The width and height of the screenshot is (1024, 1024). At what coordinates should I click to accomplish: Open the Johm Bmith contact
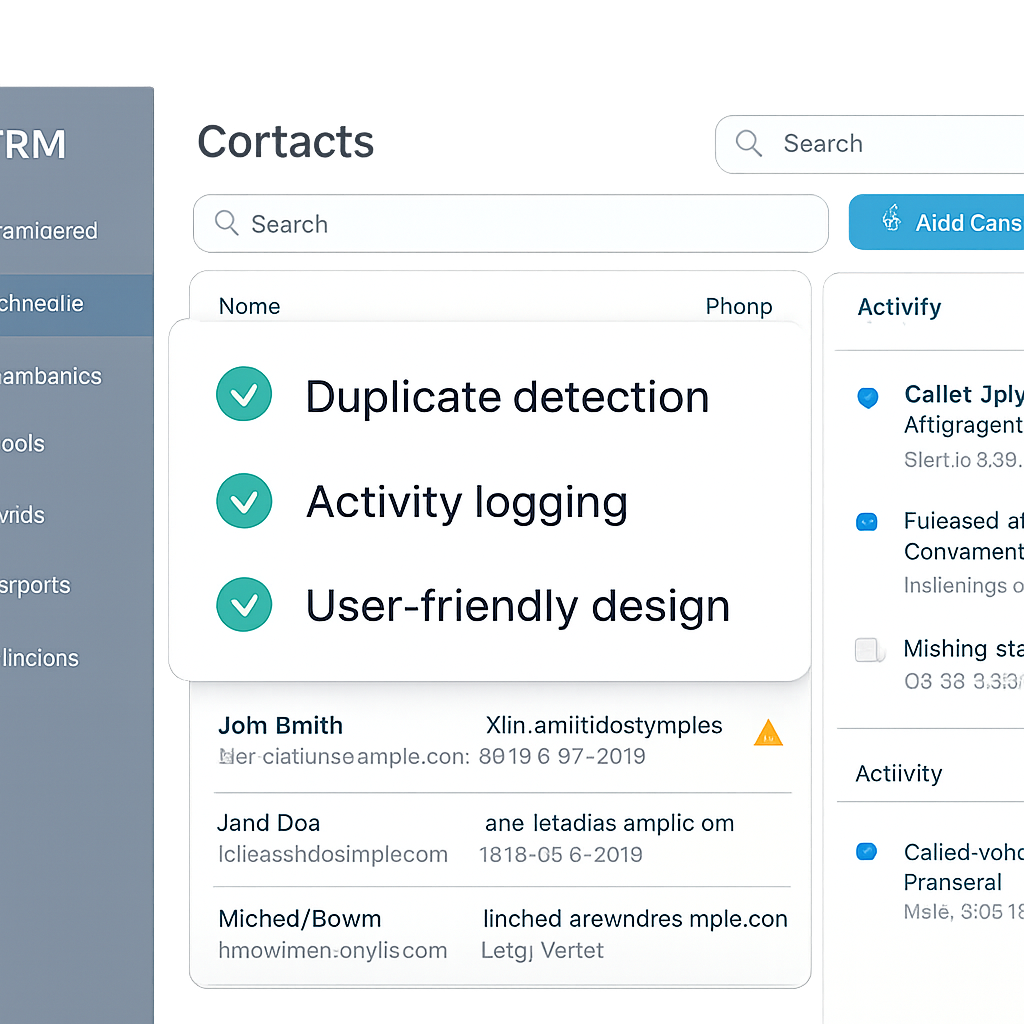[x=280, y=726]
